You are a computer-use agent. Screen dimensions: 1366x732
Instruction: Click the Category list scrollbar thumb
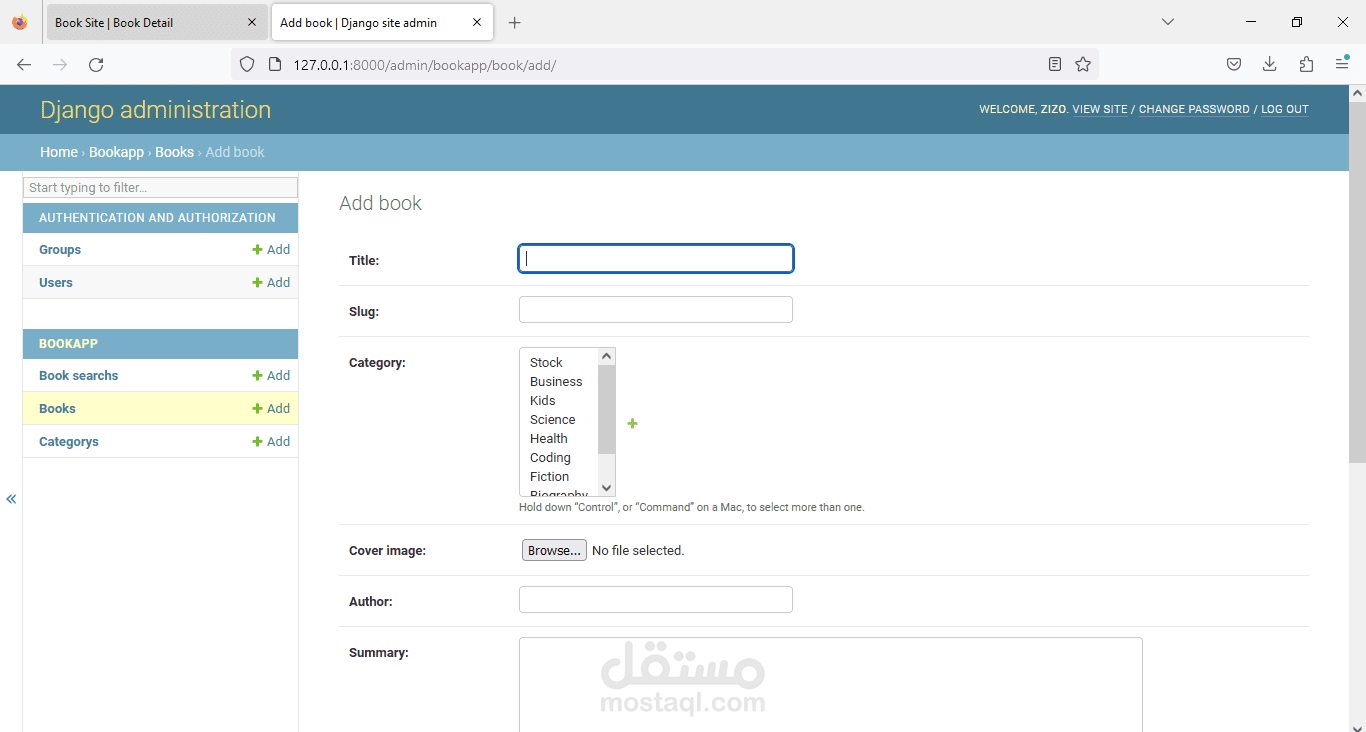pos(606,409)
